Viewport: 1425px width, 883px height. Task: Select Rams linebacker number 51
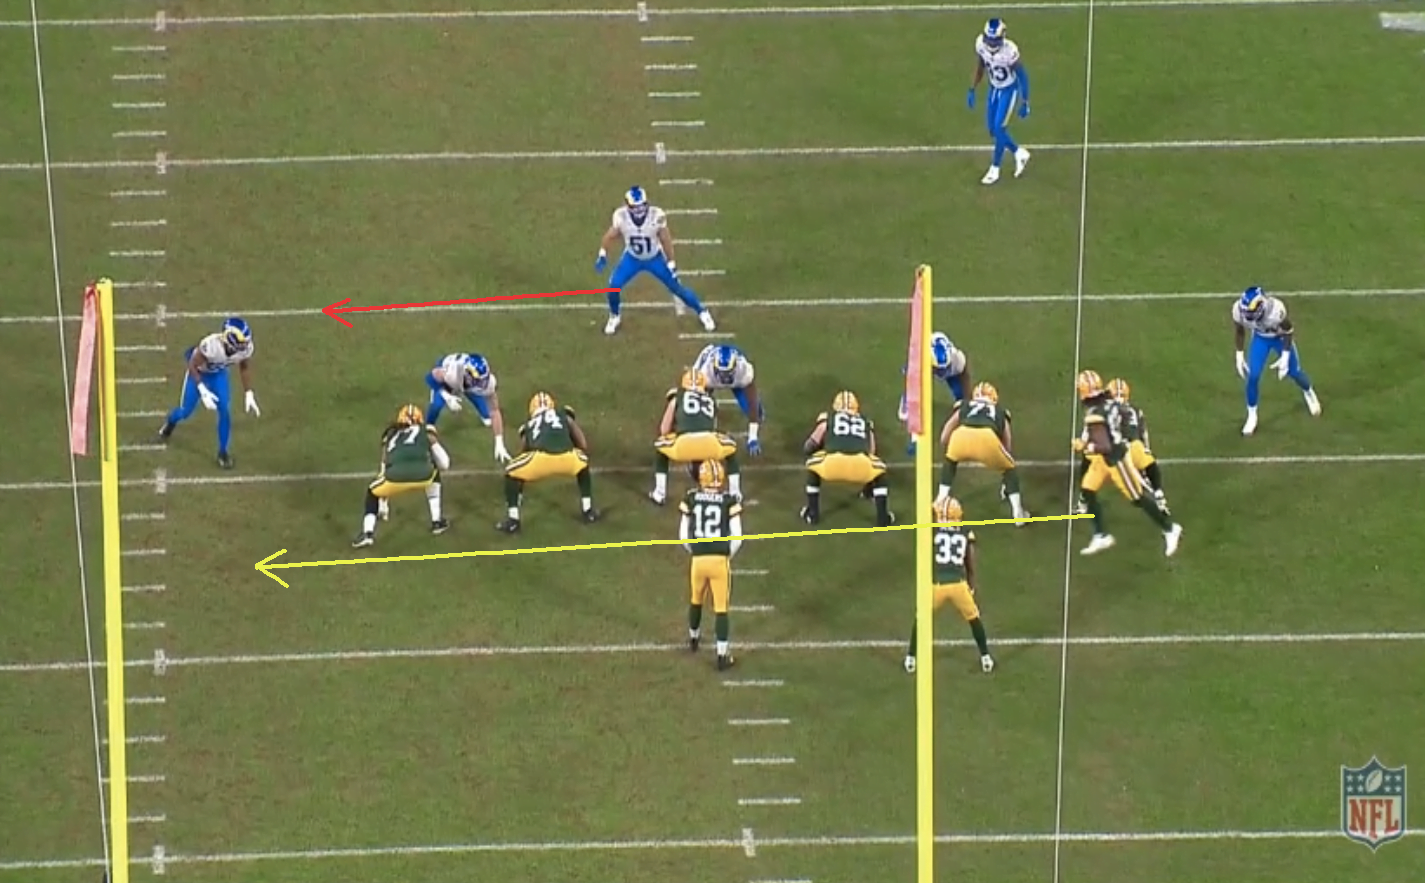pyautogui.click(x=641, y=252)
